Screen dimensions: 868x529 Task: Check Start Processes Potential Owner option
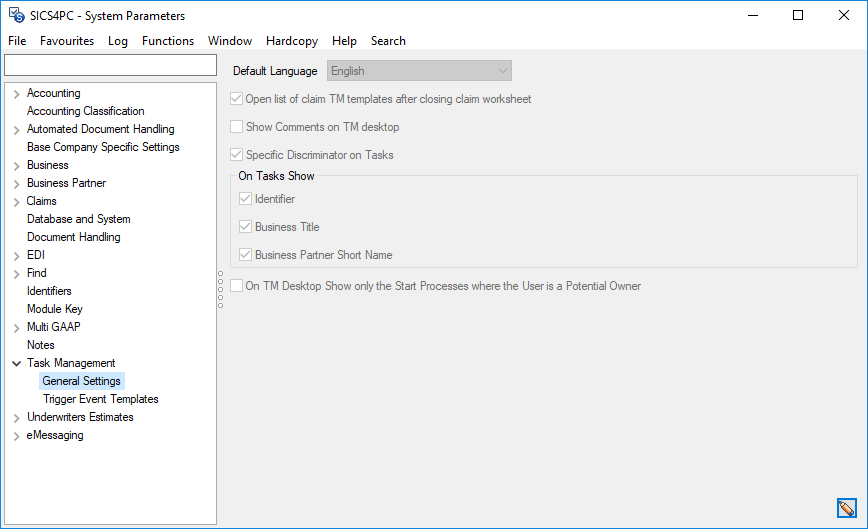(236, 286)
